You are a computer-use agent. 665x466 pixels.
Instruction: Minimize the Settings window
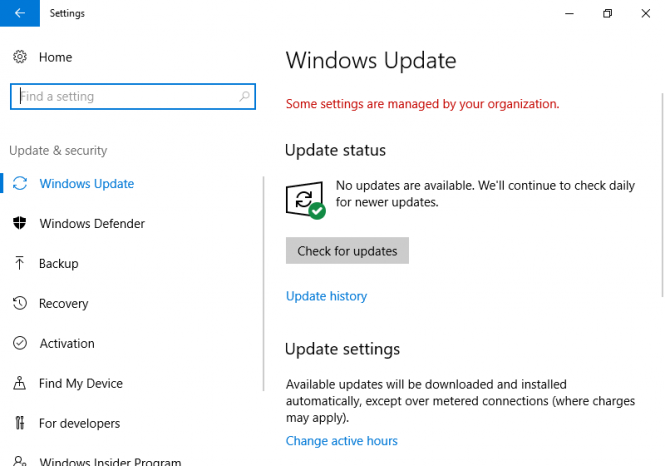tap(569, 13)
